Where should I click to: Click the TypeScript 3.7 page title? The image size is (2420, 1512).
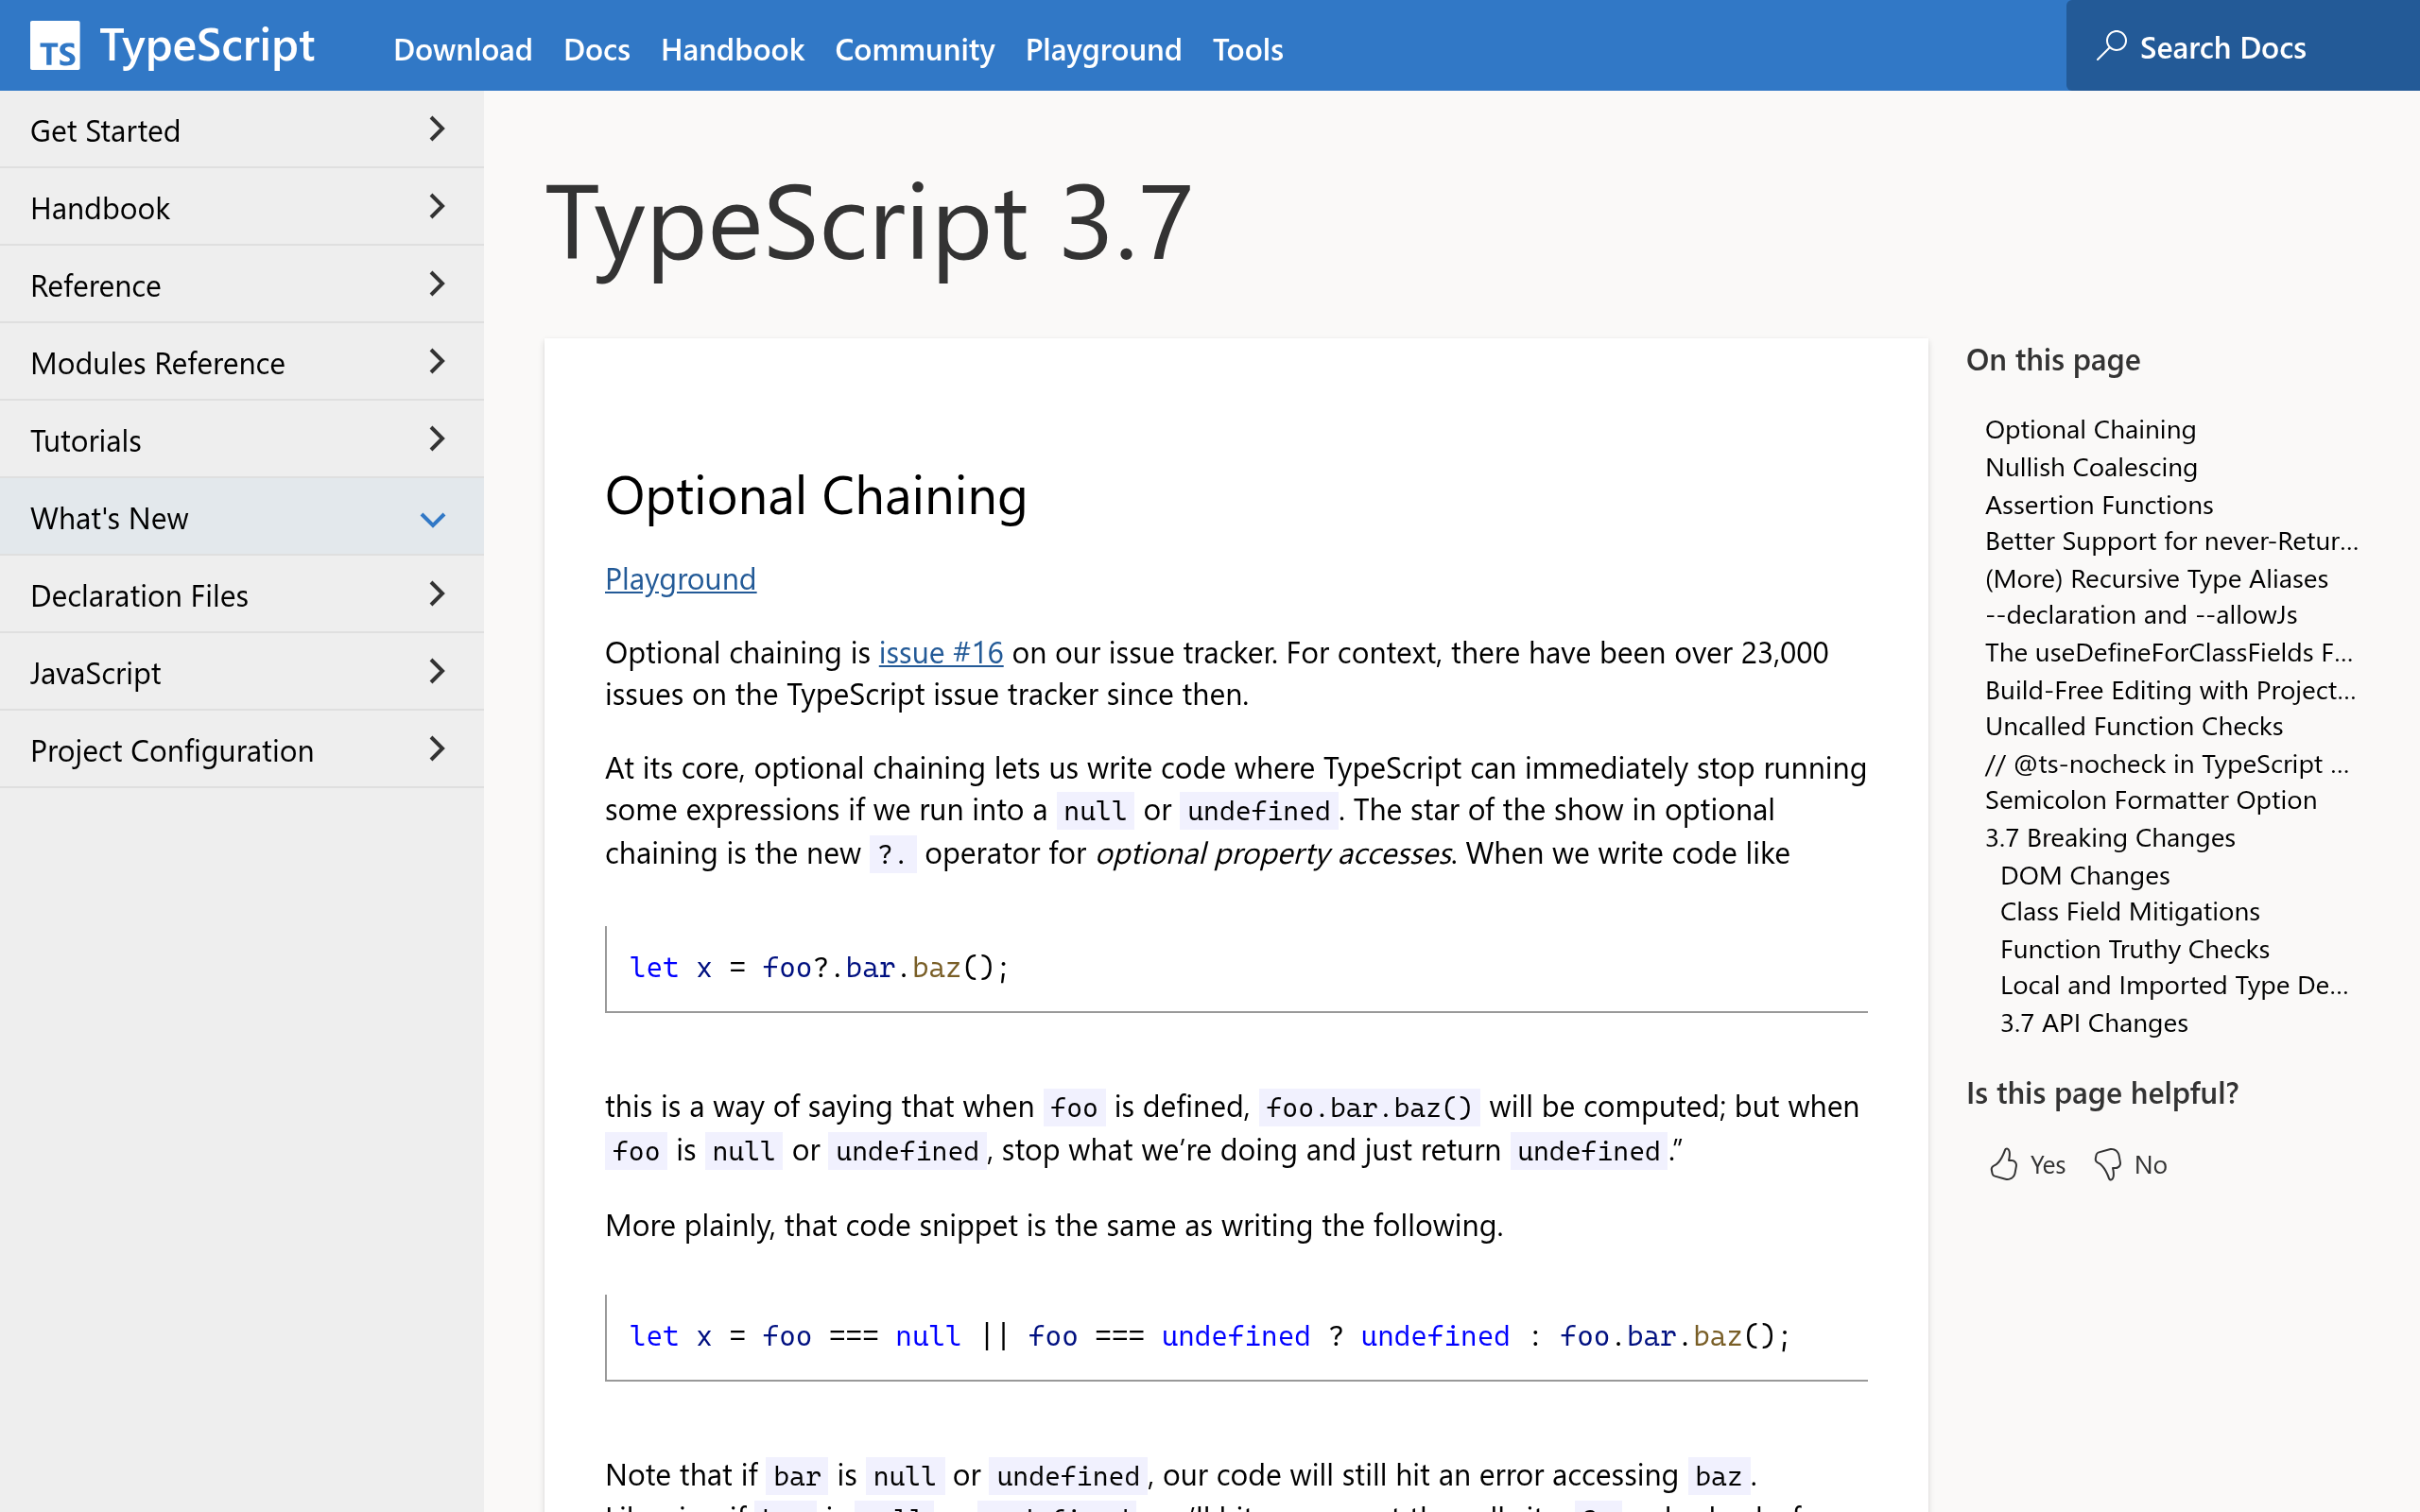(x=868, y=224)
